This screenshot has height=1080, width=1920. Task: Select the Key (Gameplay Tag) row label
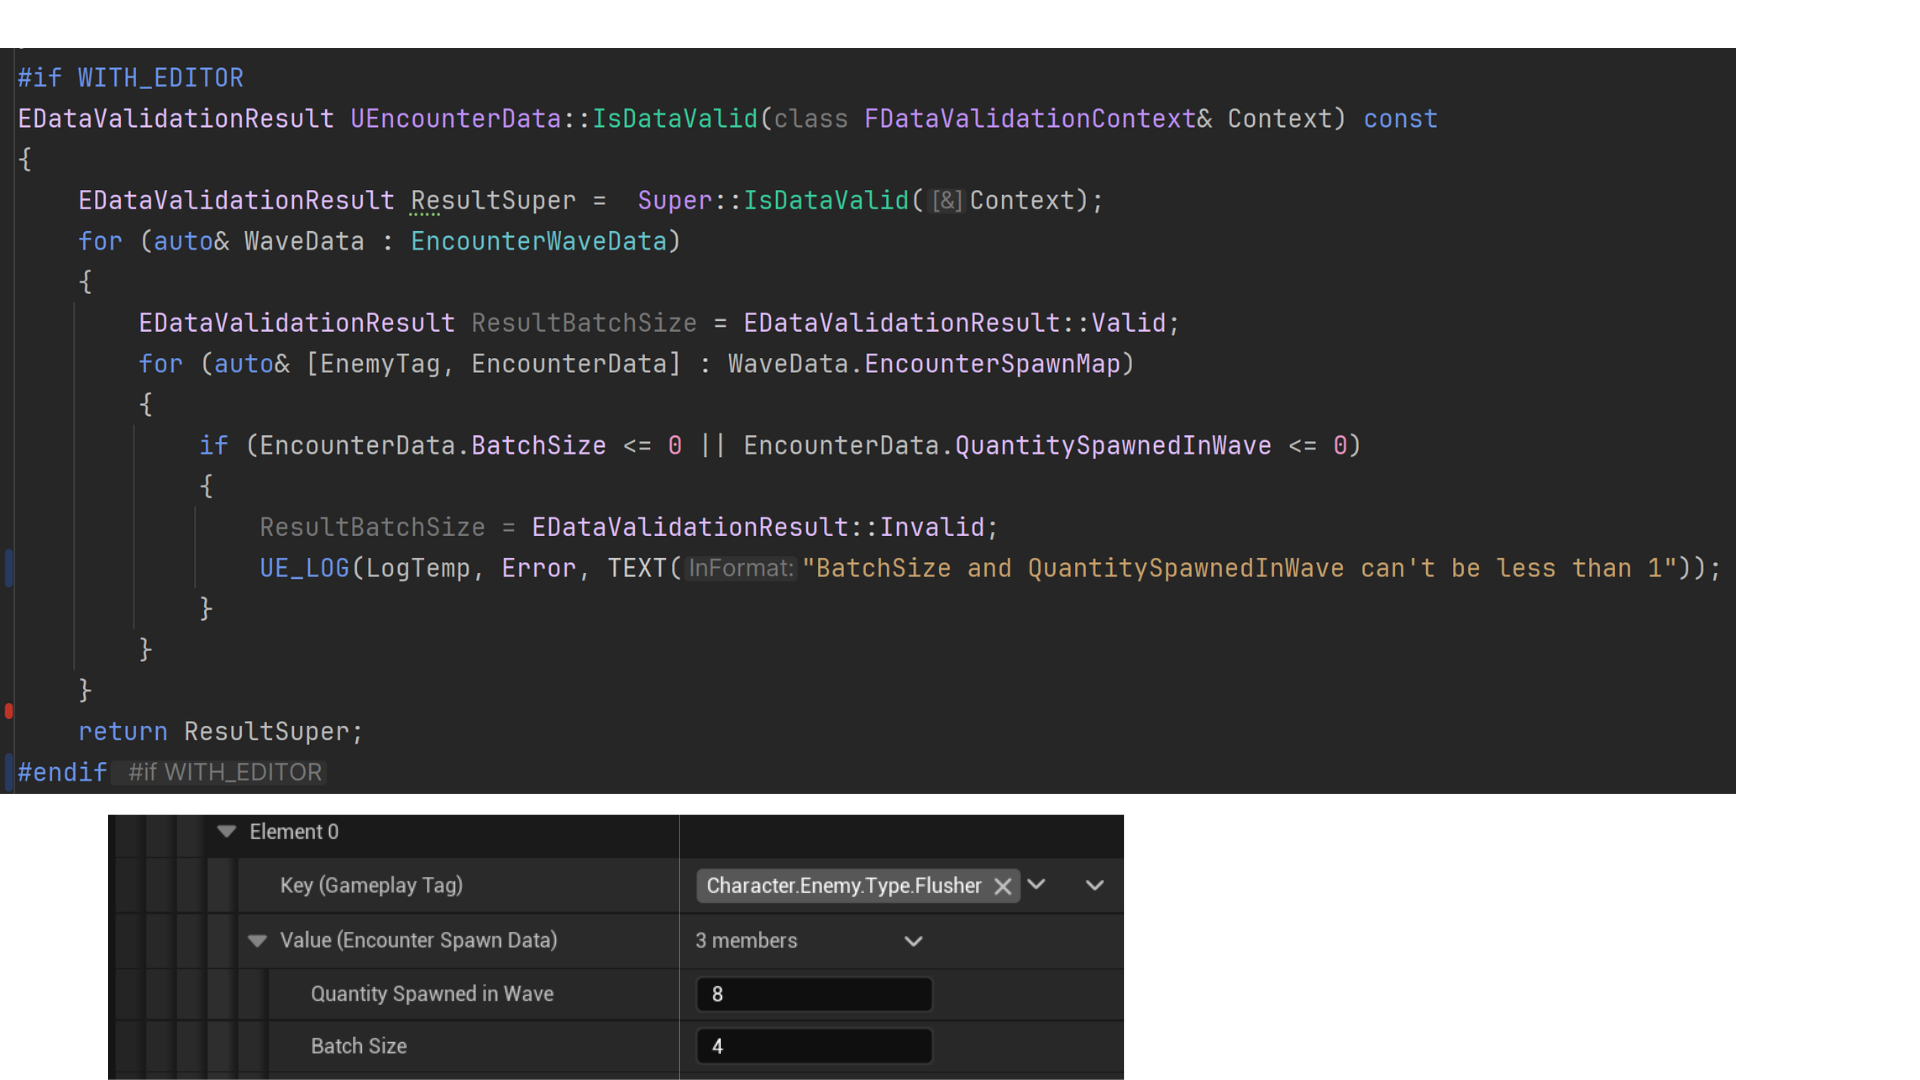[x=371, y=886]
